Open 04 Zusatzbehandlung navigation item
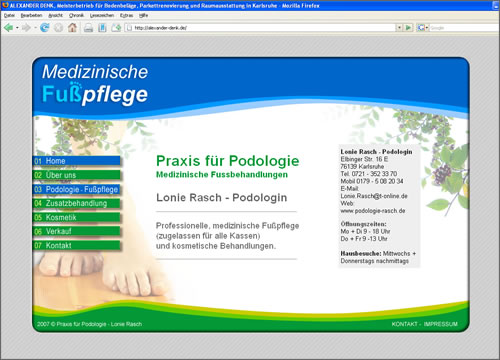This screenshot has width=500, height=360. (x=77, y=203)
